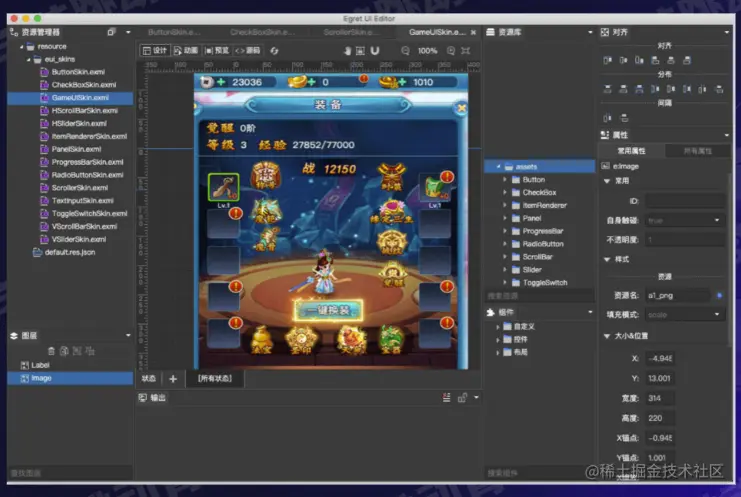Click align top edges icon under 对齐
This screenshot has width=741, height=497.
[x=655, y=60]
